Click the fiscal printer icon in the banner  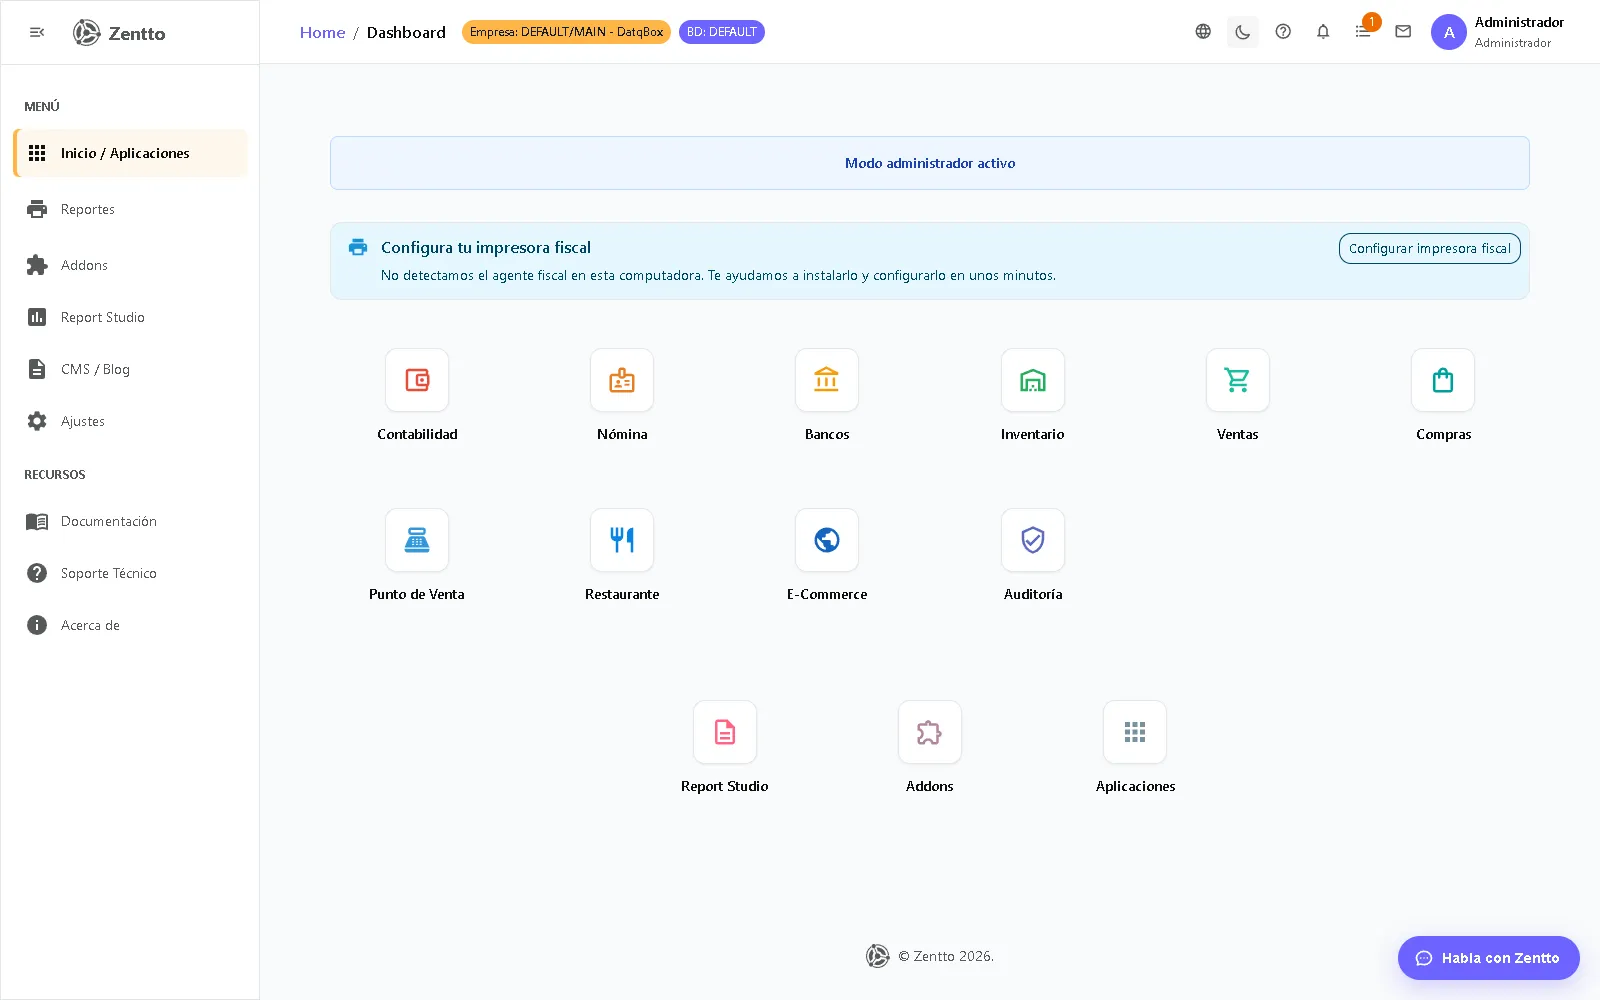pos(358,247)
